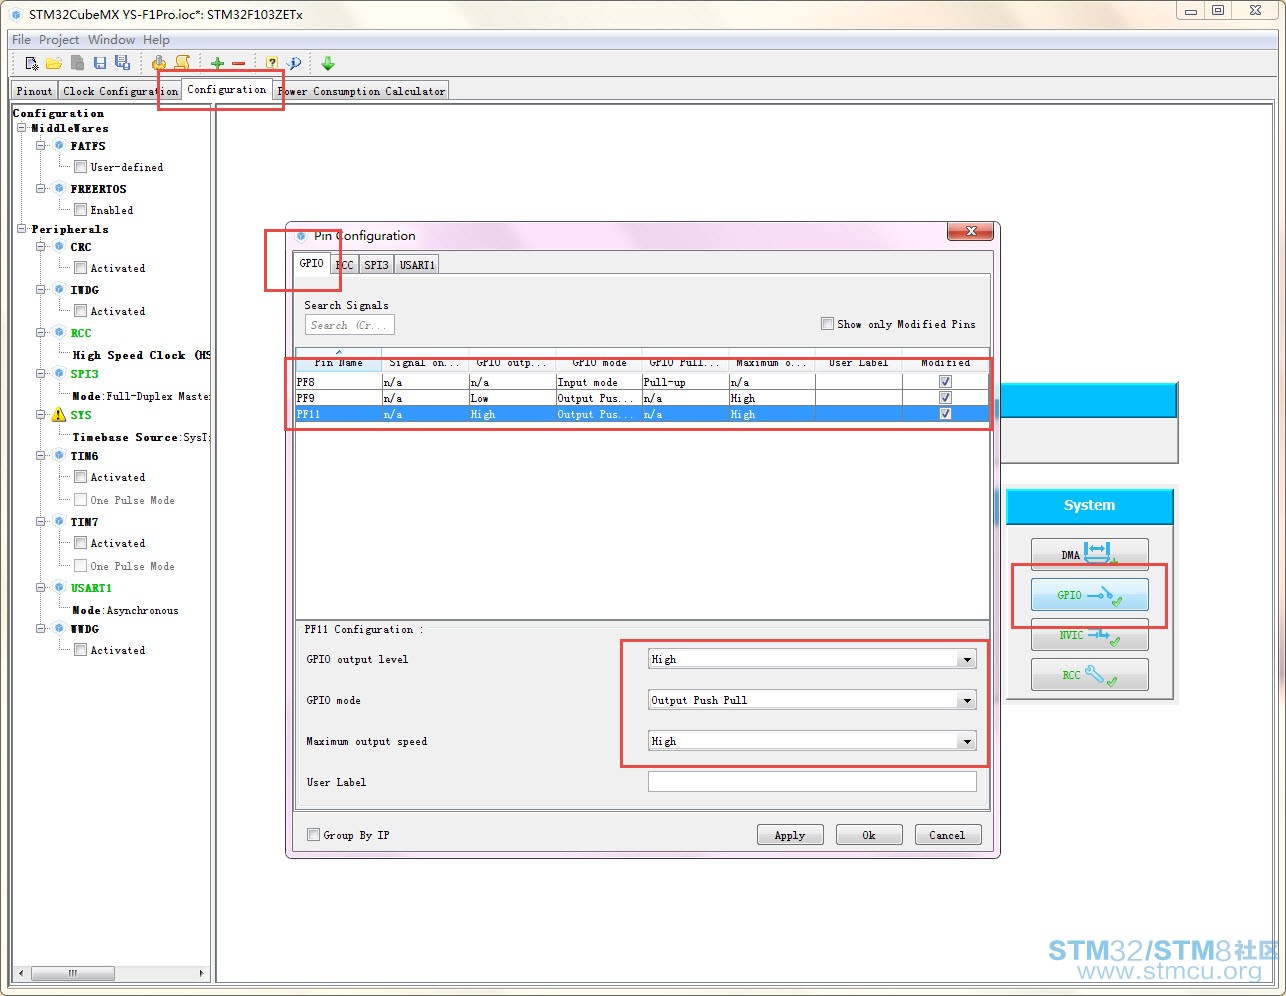This screenshot has width=1286, height=996.
Task: Click the Generate report scroll icon
Action: [x=182, y=63]
